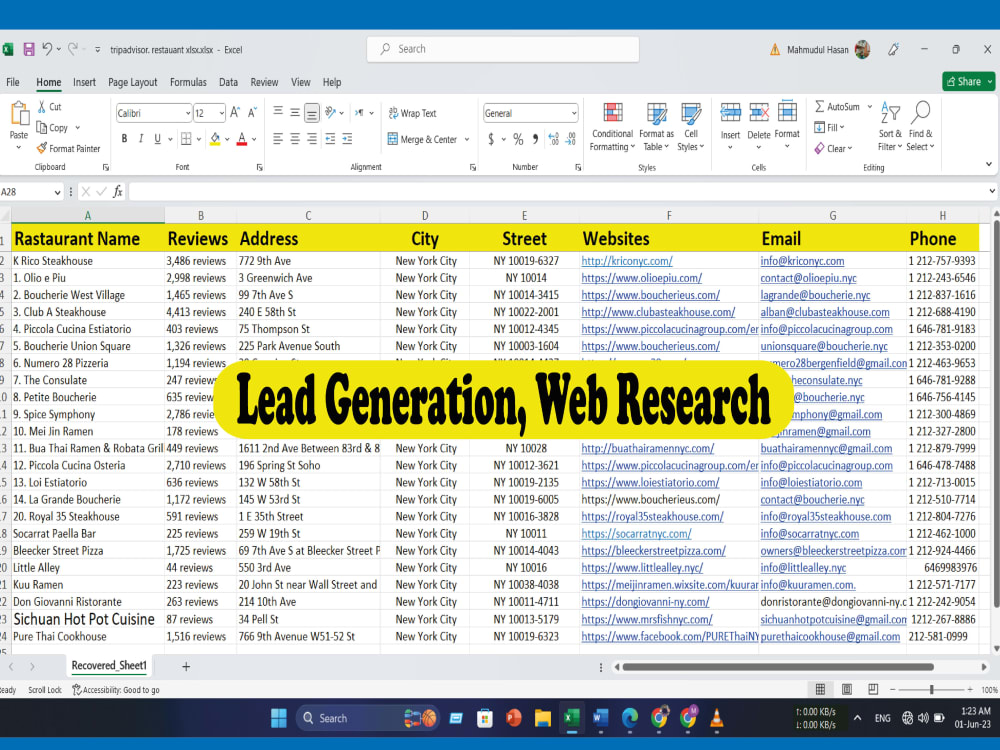This screenshot has height=750, width=1000.
Task: Undo the last action
Action: tap(47, 49)
